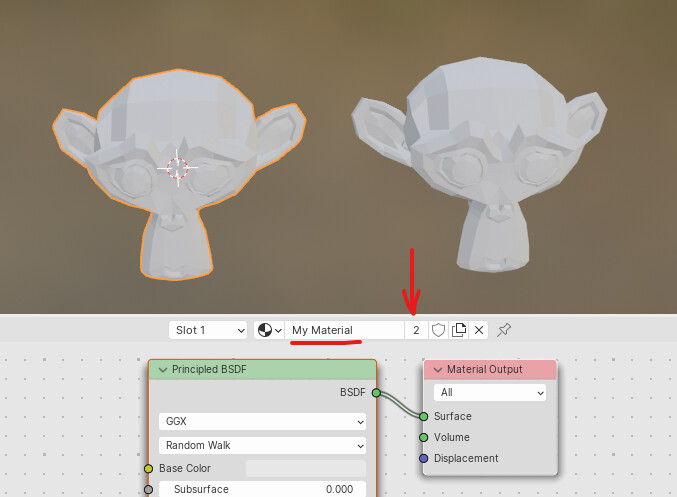Viewport: 677px width, 497px height.
Task: Select the Material Output node header
Action: [490, 370]
